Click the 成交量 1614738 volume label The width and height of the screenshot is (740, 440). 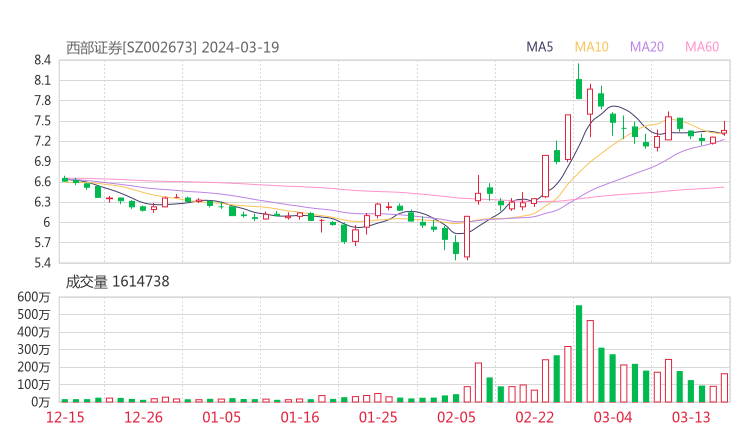[x=117, y=282]
